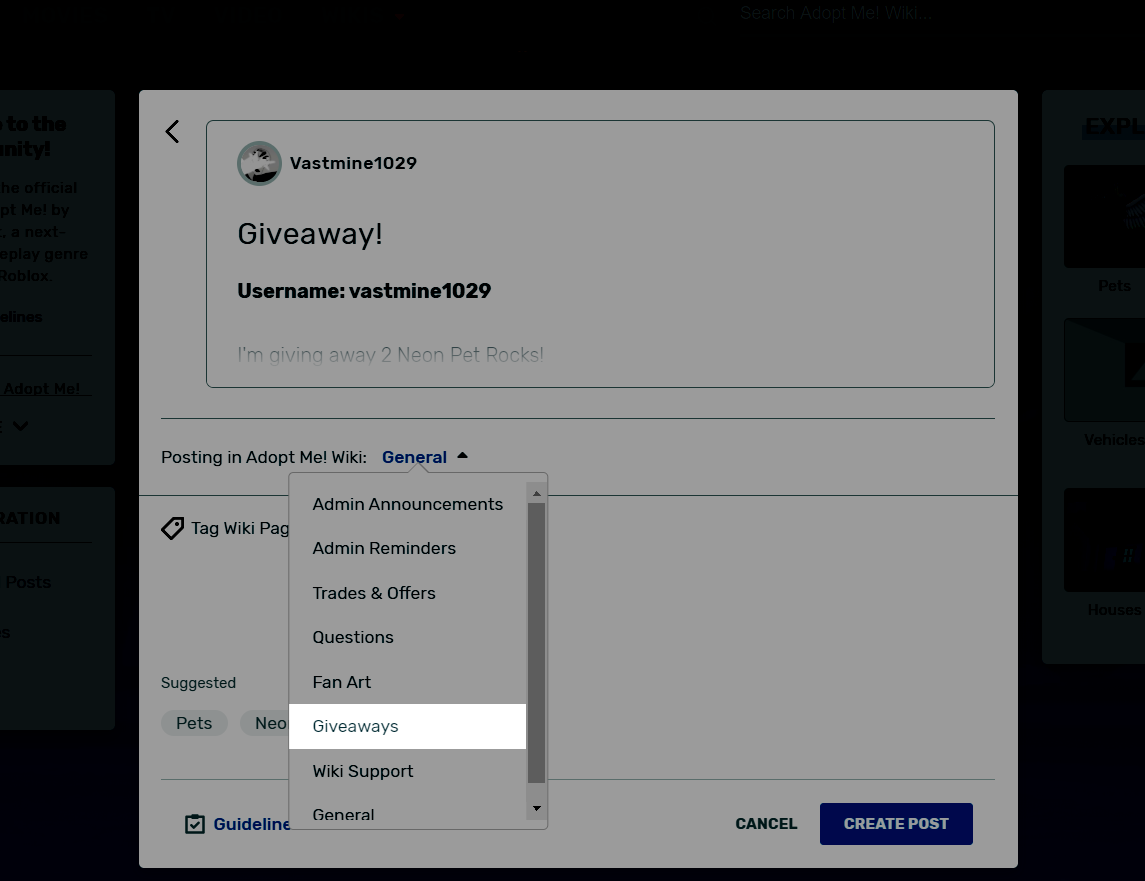The width and height of the screenshot is (1145, 881).
Task: Click the Guidelines clipboard checkmark icon
Action: coord(195,824)
